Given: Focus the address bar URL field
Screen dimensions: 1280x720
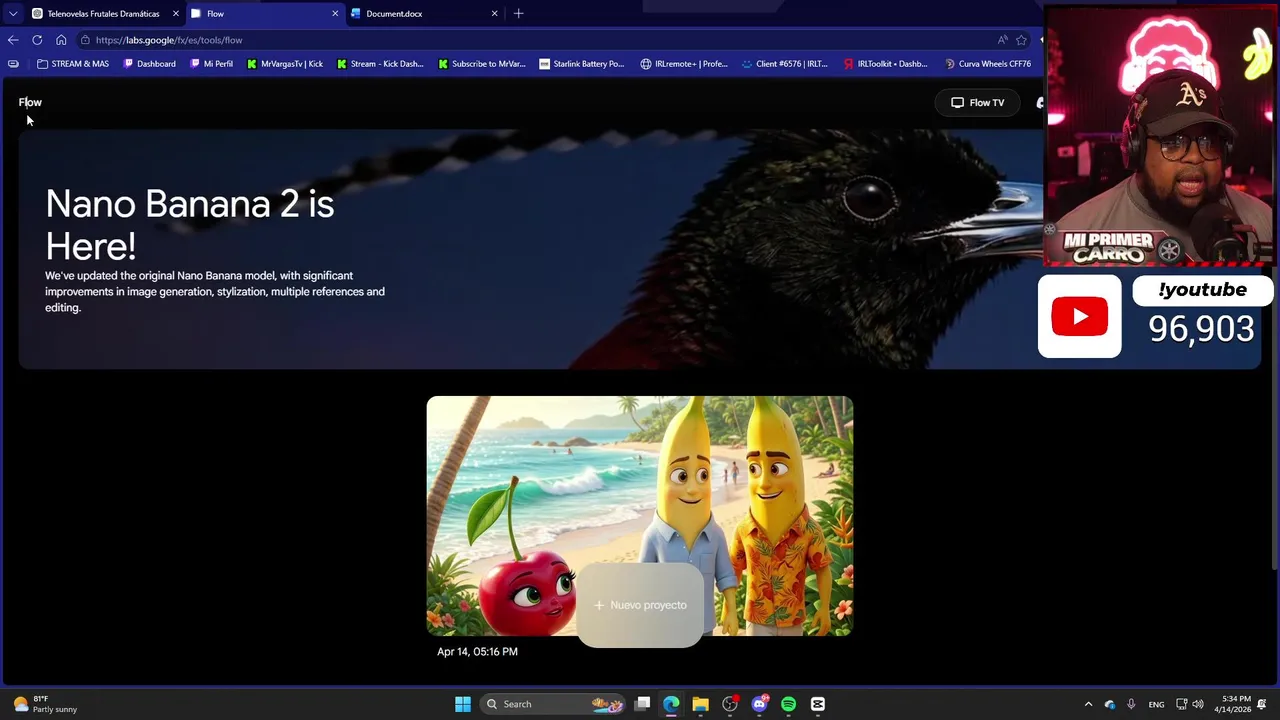Looking at the screenshot, I should click(540, 40).
